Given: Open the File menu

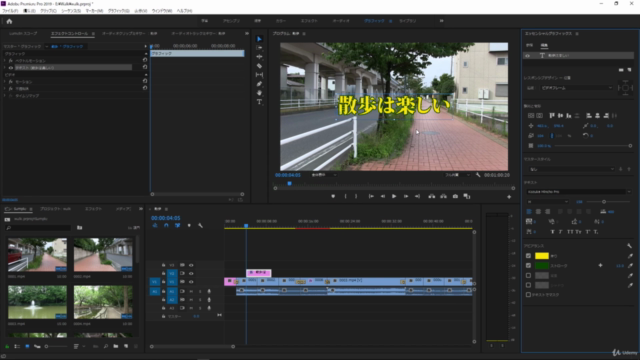Looking at the screenshot, I should [x=10, y=11].
